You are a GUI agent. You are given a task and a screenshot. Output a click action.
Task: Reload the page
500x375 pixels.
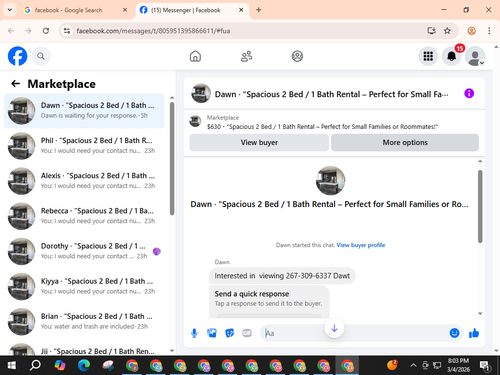(46, 31)
